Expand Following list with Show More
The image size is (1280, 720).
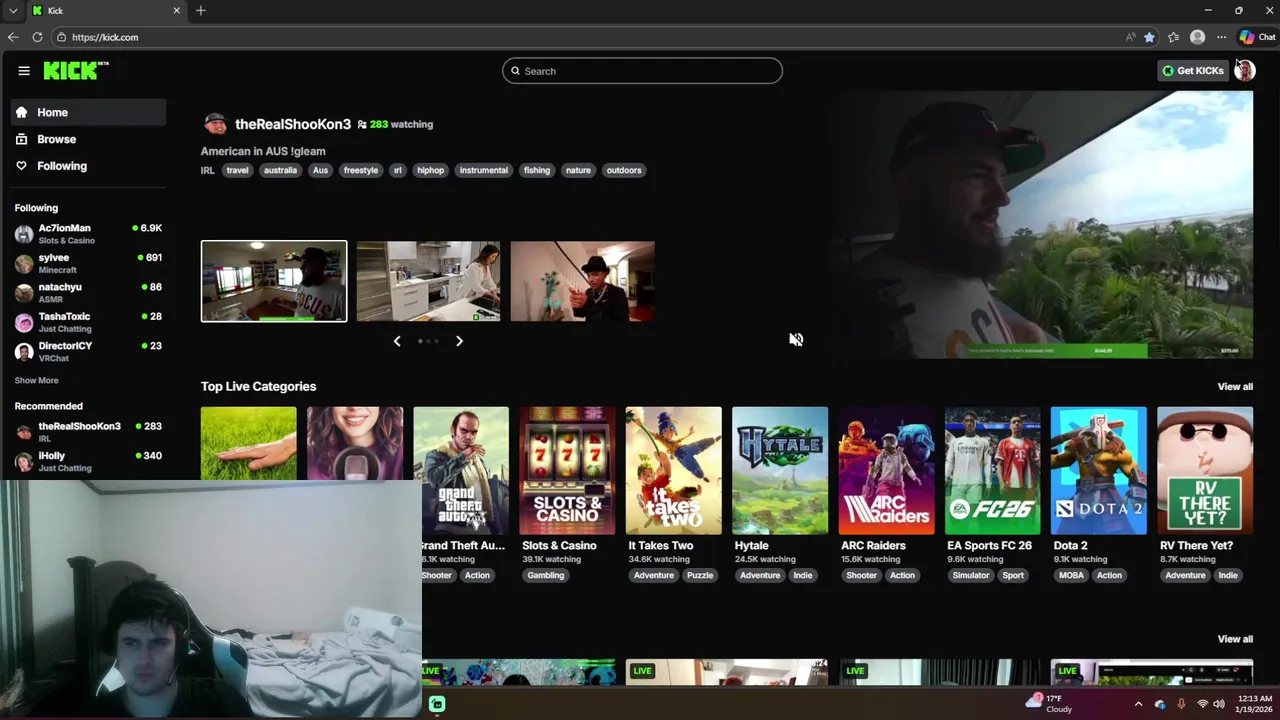click(36, 380)
